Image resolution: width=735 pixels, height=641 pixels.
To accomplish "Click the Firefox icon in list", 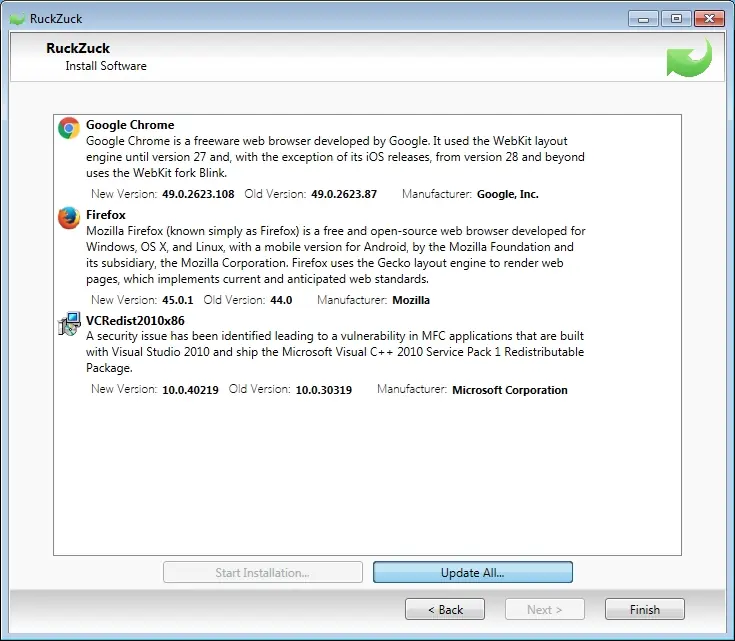I will tap(69, 218).
